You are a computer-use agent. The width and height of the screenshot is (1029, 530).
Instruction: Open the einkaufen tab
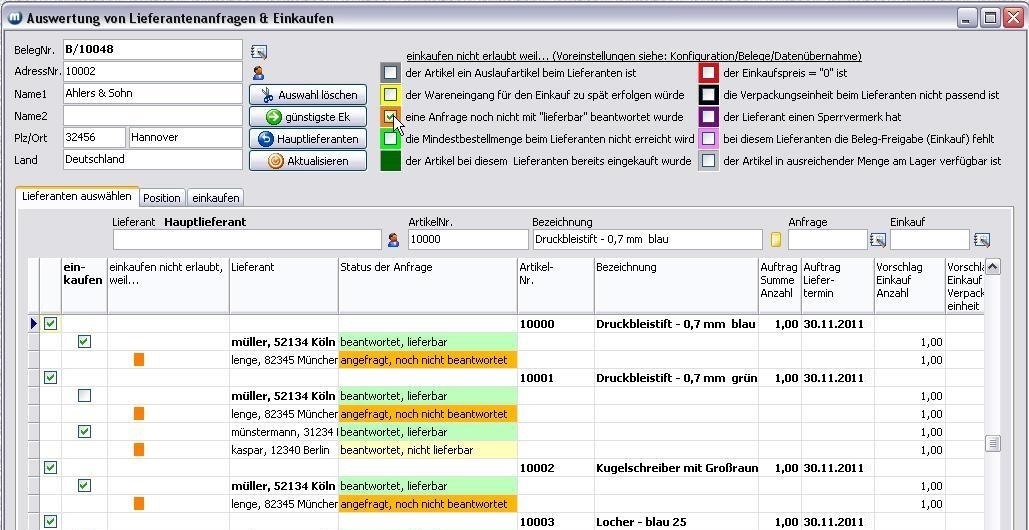215,198
